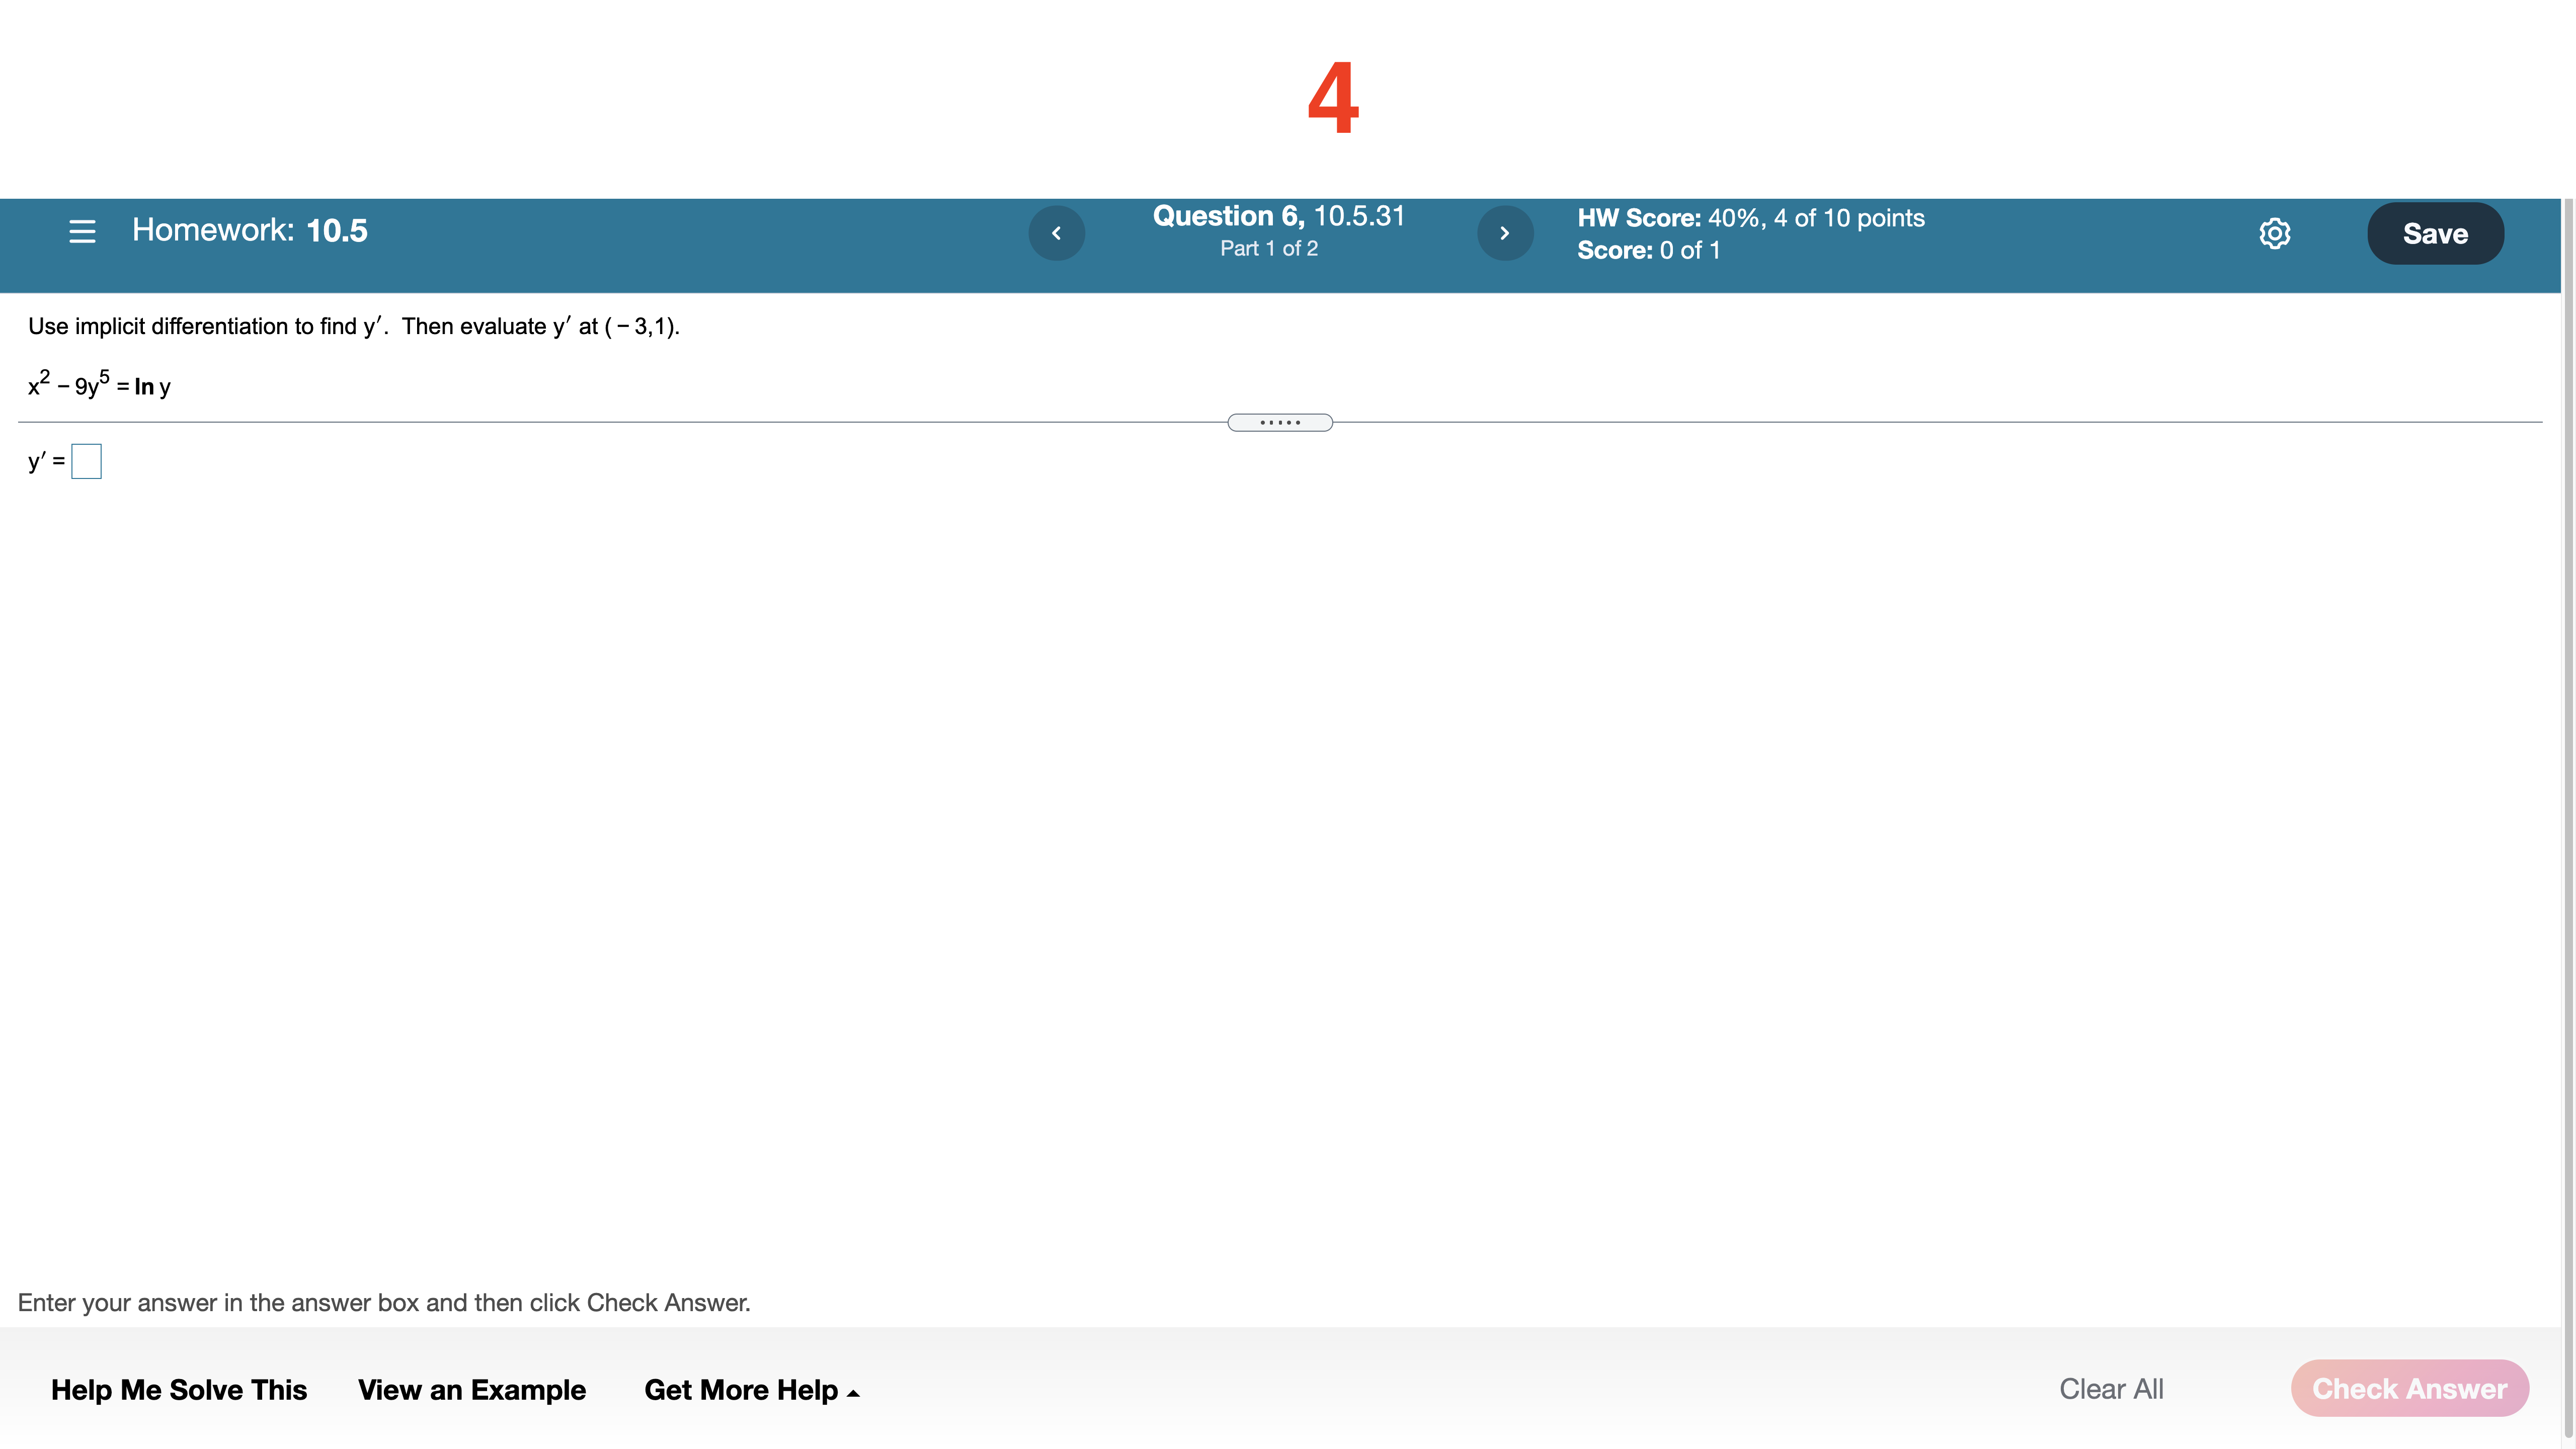Click Clear All
The height and width of the screenshot is (1449, 2576).
[2111, 1389]
